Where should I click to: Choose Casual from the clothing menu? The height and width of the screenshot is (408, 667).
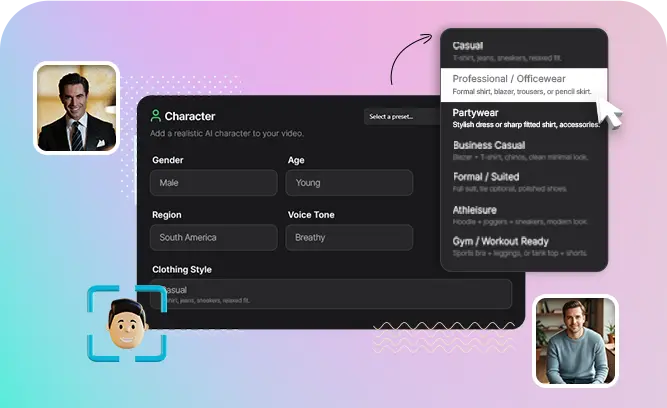click(524, 51)
